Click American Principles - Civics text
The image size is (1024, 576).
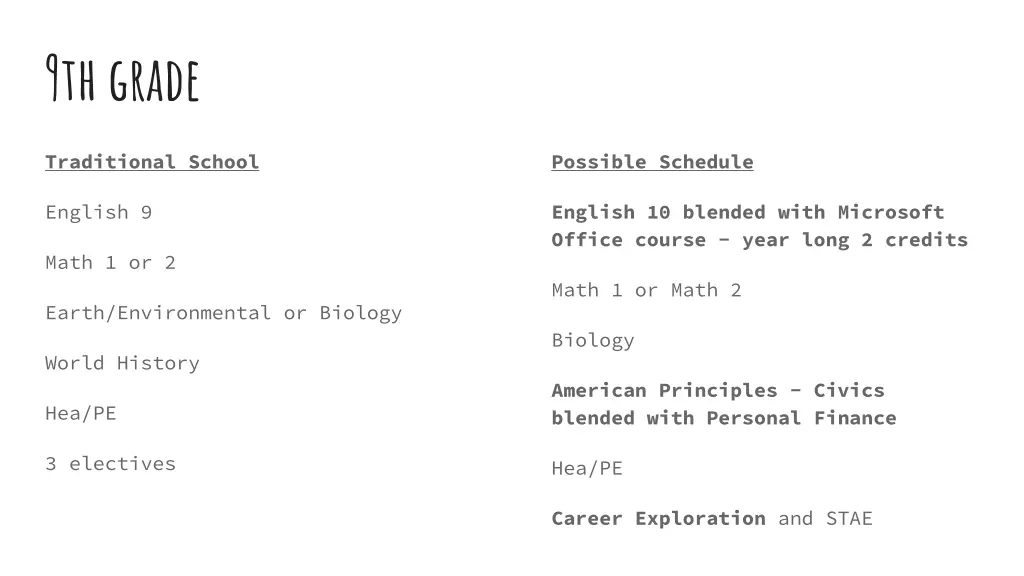[718, 391]
